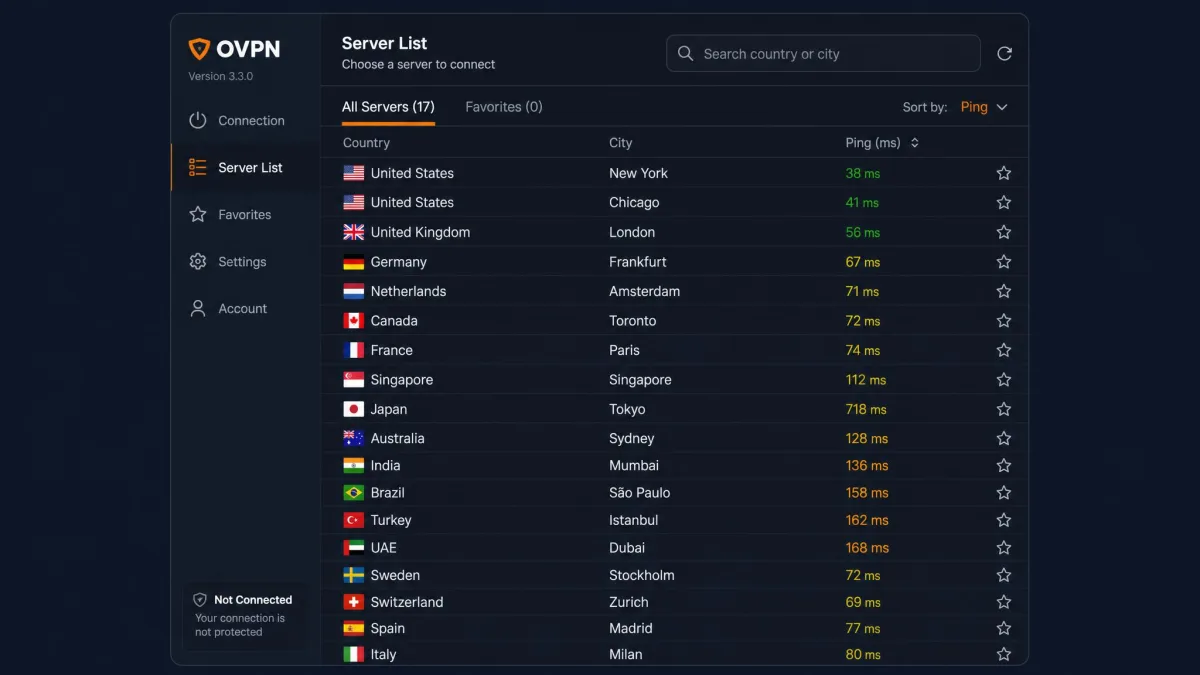Click the Istanbul city cell

tap(634, 520)
